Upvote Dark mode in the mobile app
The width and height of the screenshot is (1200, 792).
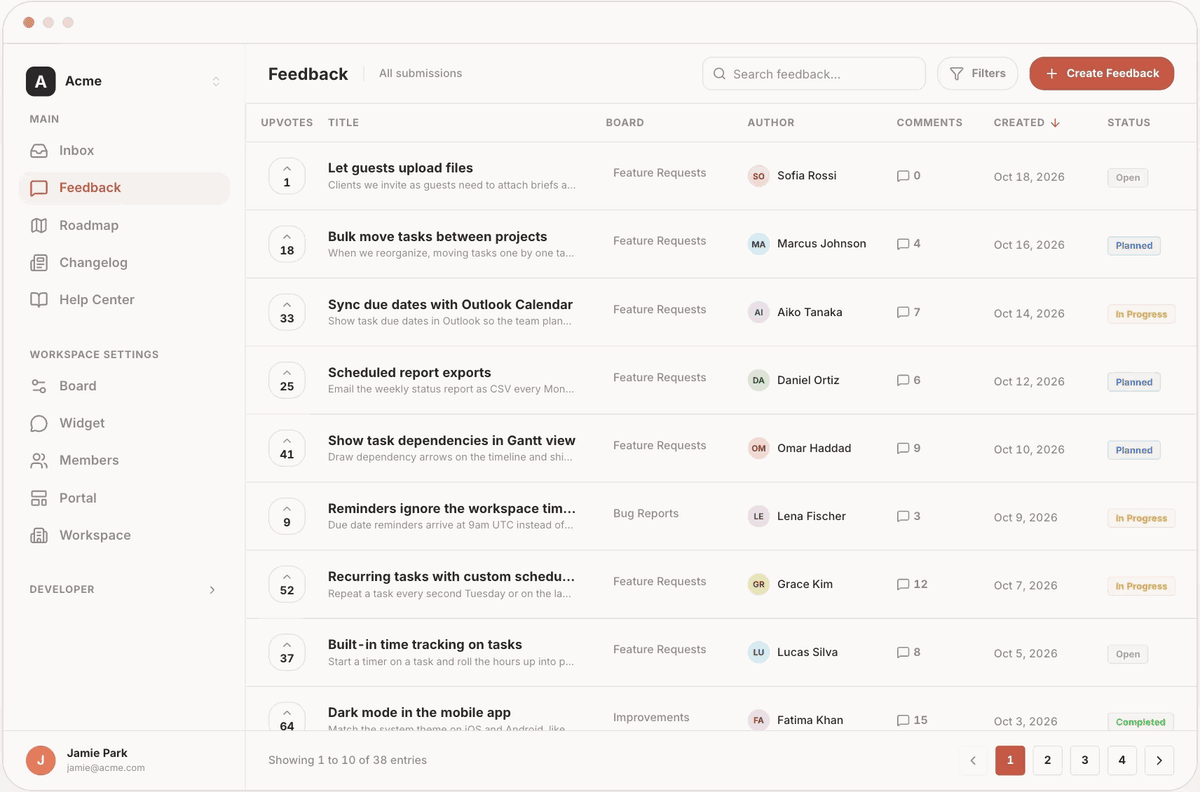click(287, 717)
